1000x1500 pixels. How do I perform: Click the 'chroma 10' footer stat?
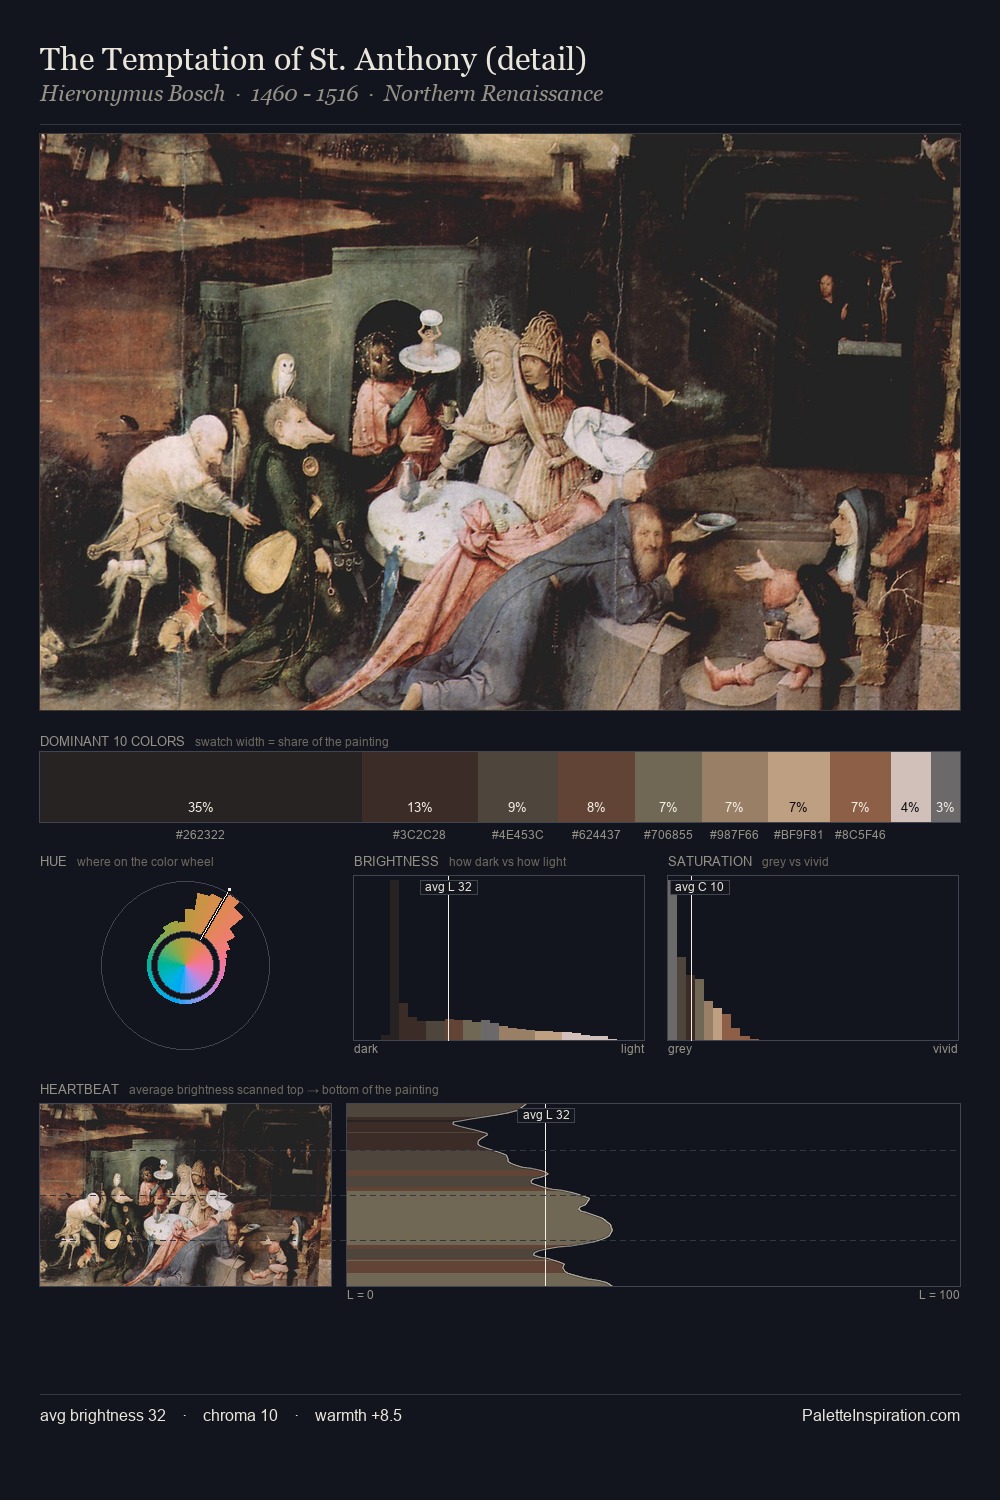[x=240, y=1415]
